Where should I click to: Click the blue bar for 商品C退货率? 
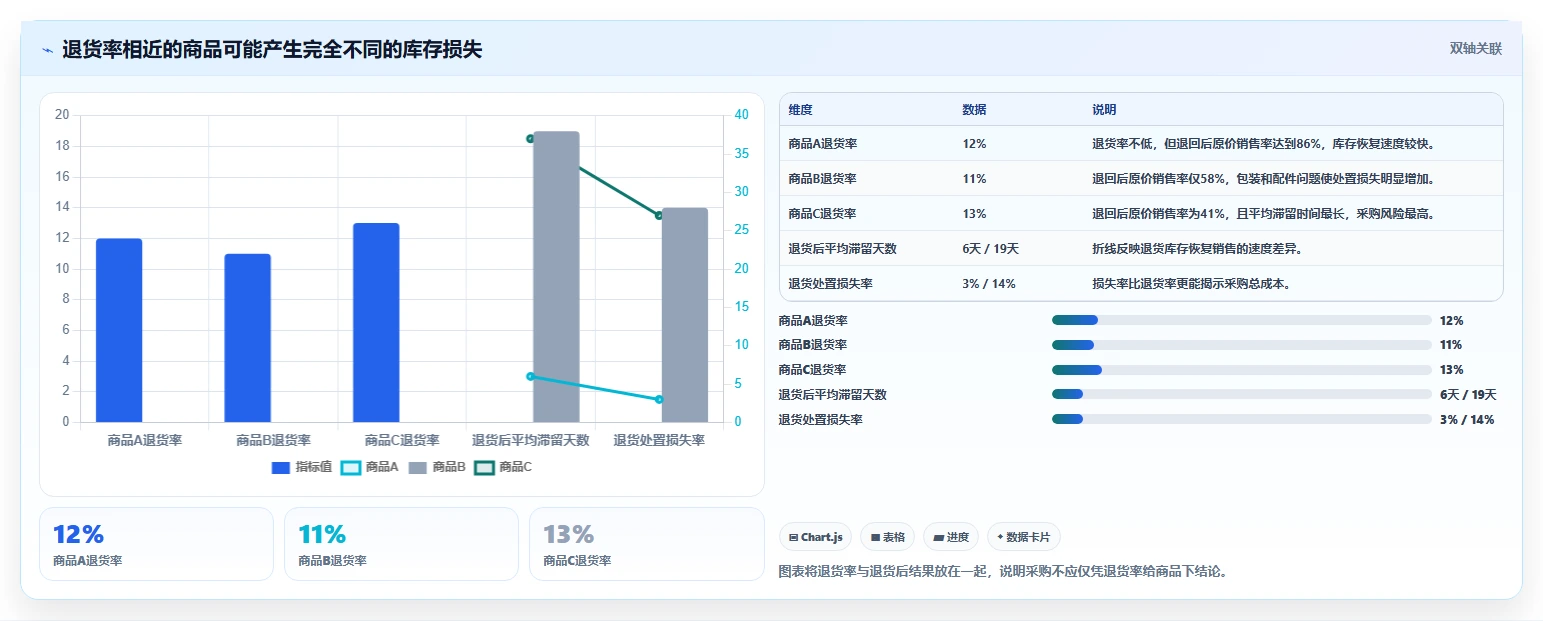click(376, 322)
